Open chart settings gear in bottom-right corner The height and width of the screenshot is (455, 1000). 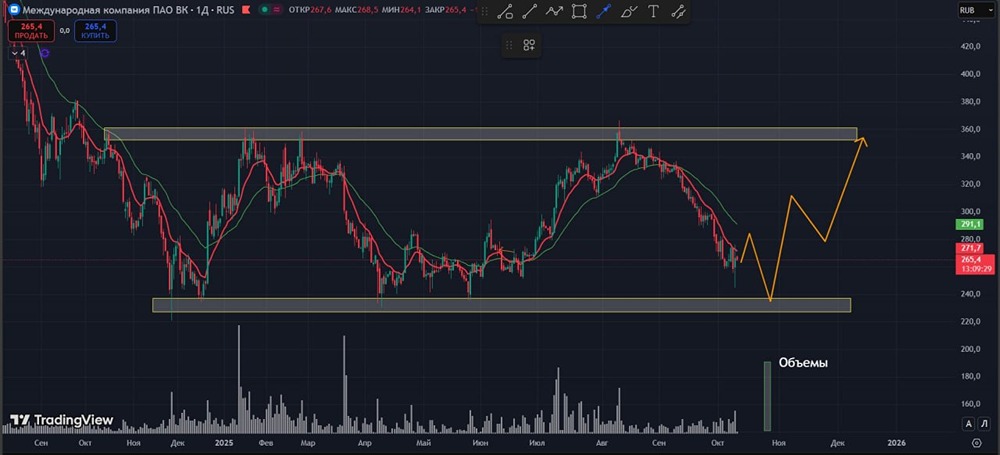pos(976,441)
